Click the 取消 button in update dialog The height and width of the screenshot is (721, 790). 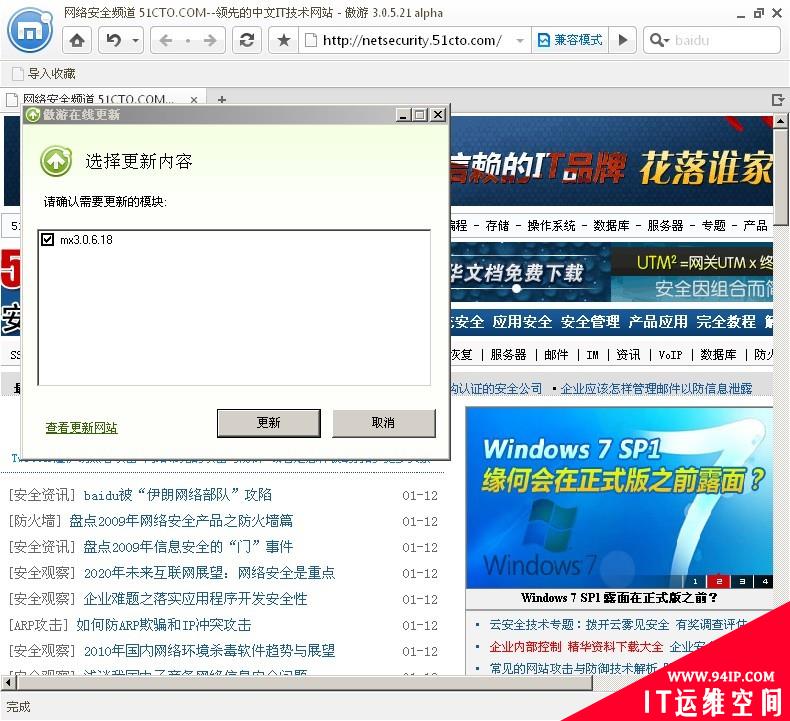click(383, 423)
